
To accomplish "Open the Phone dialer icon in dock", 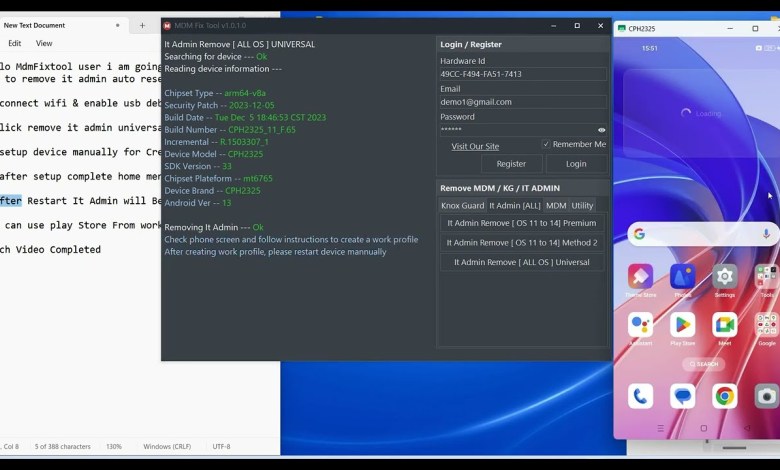I will click(x=640, y=396).
